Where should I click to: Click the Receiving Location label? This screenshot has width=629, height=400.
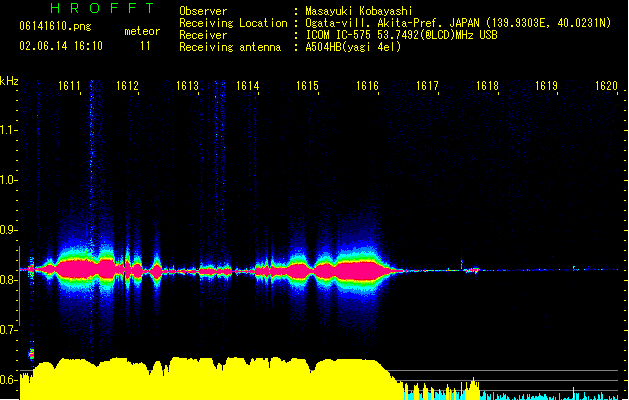[x=233, y=23]
